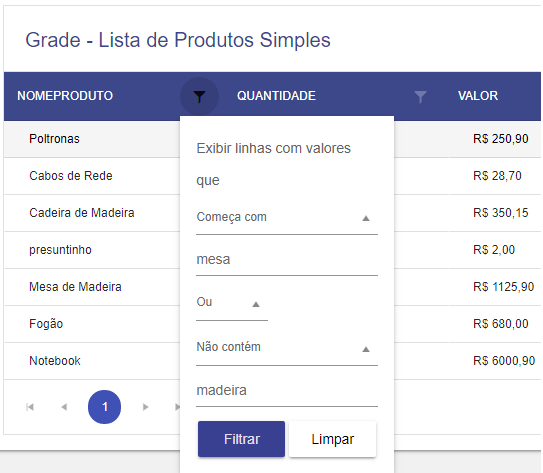Open the QUANTIDADE column filter icon
This screenshot has width=543, height=473.
pyautogui.click(x=420, y=97)
